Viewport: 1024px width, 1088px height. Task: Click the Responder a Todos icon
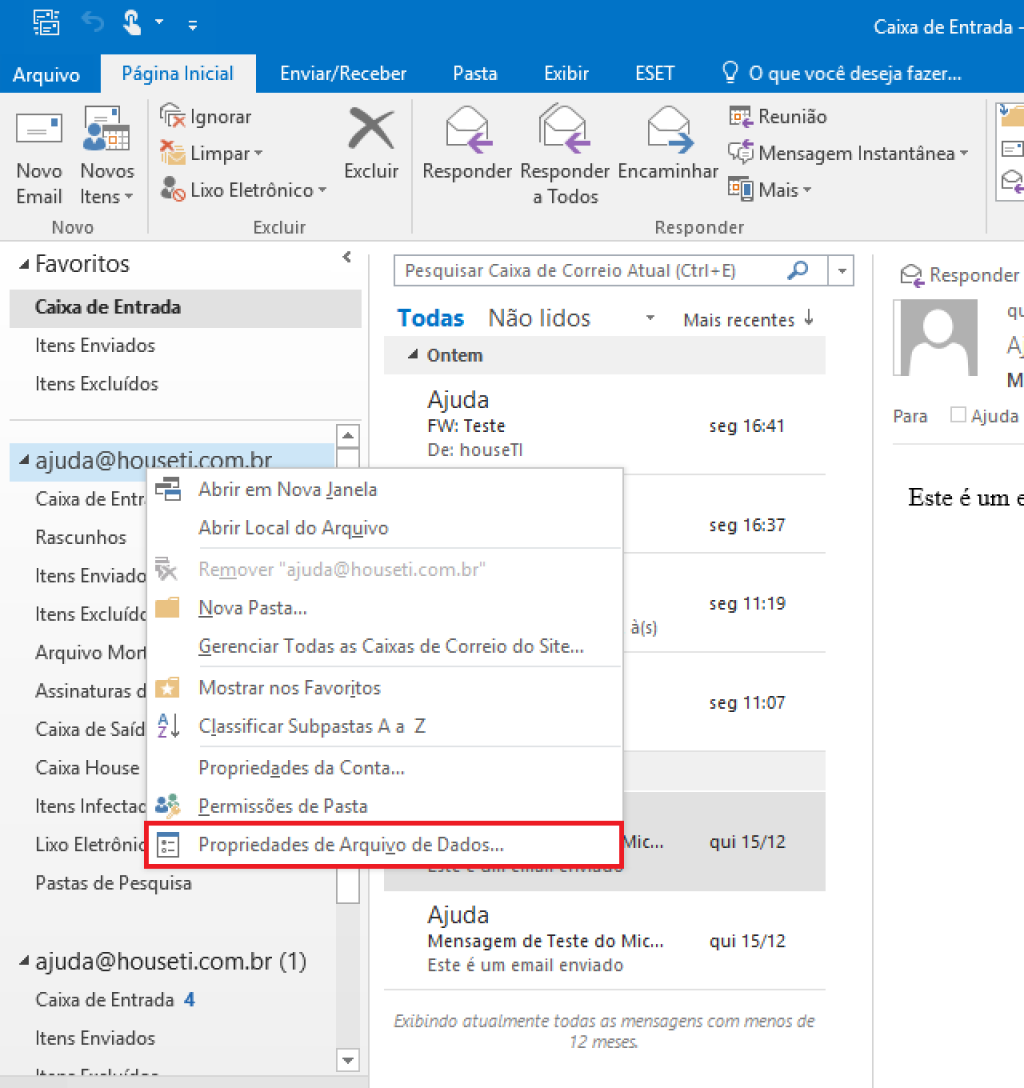(x=565, y=129)
